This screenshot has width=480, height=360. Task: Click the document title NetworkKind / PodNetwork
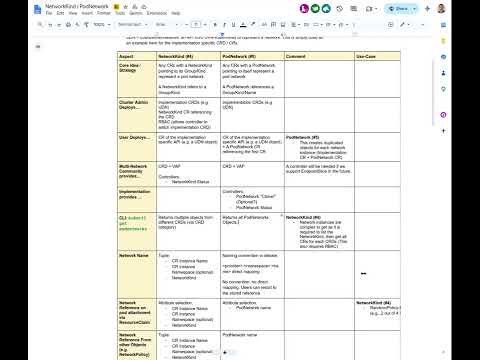tap(77, 6)
